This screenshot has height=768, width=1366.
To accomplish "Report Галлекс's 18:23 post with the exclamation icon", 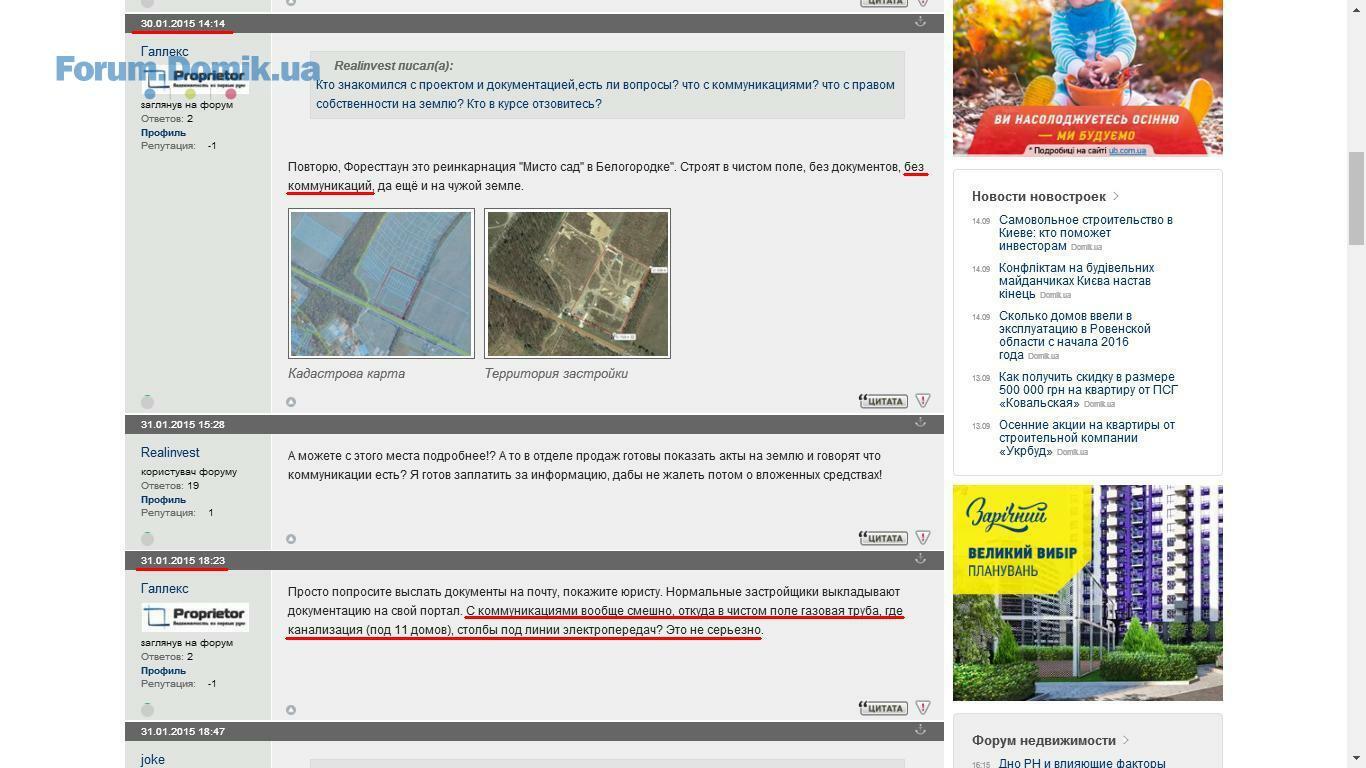I will click(x=923, y=707).
